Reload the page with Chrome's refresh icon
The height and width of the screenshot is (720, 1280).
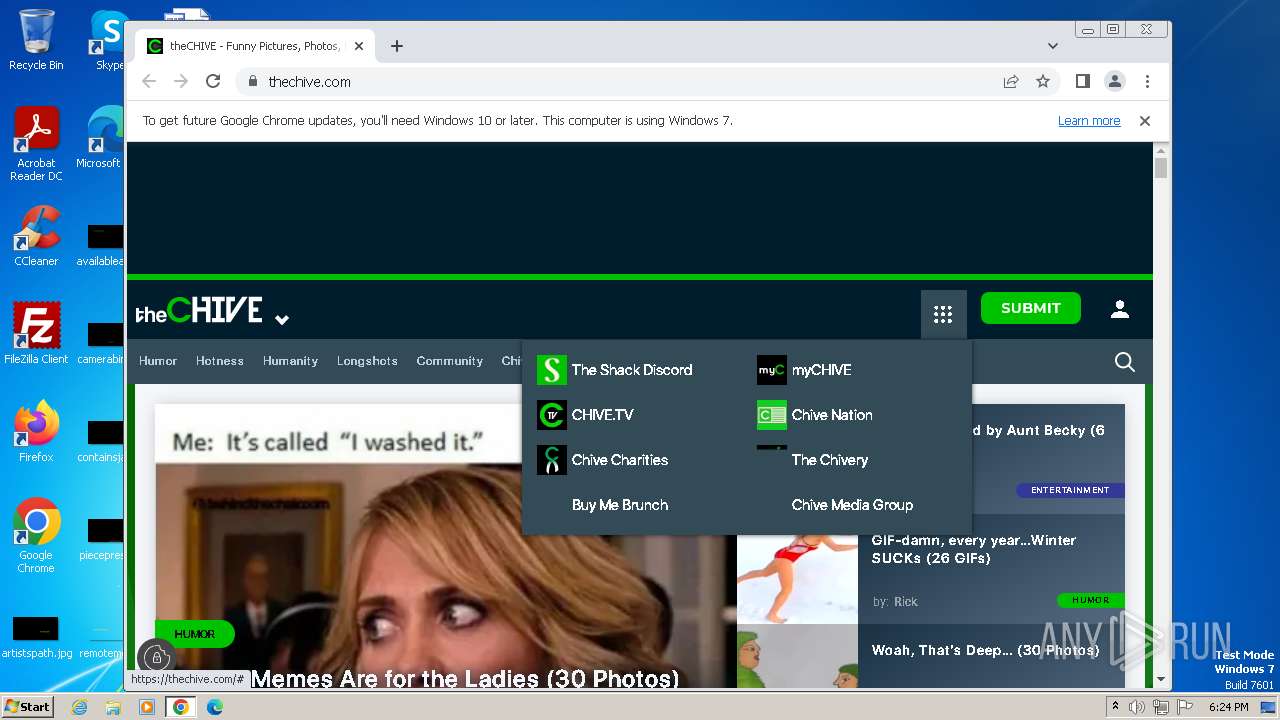tap(213, 81)
